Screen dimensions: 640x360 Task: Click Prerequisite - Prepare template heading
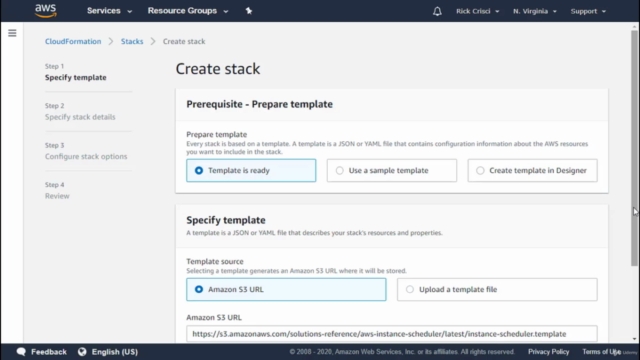coord(260,104)
